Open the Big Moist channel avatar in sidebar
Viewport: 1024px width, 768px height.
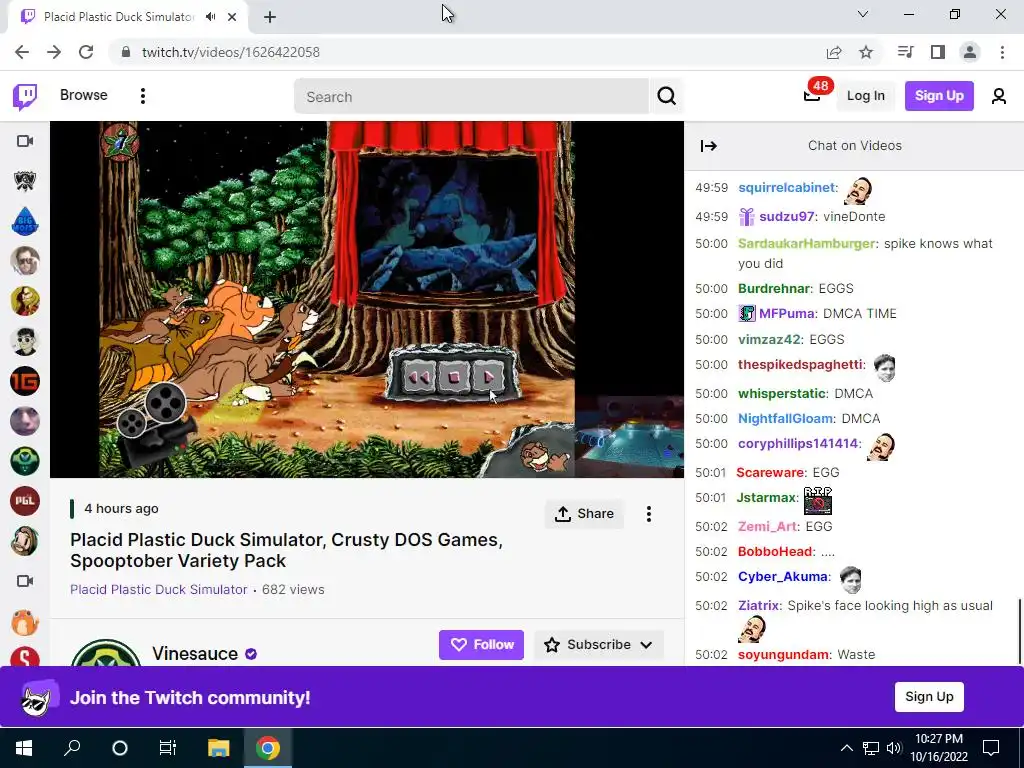25,221
